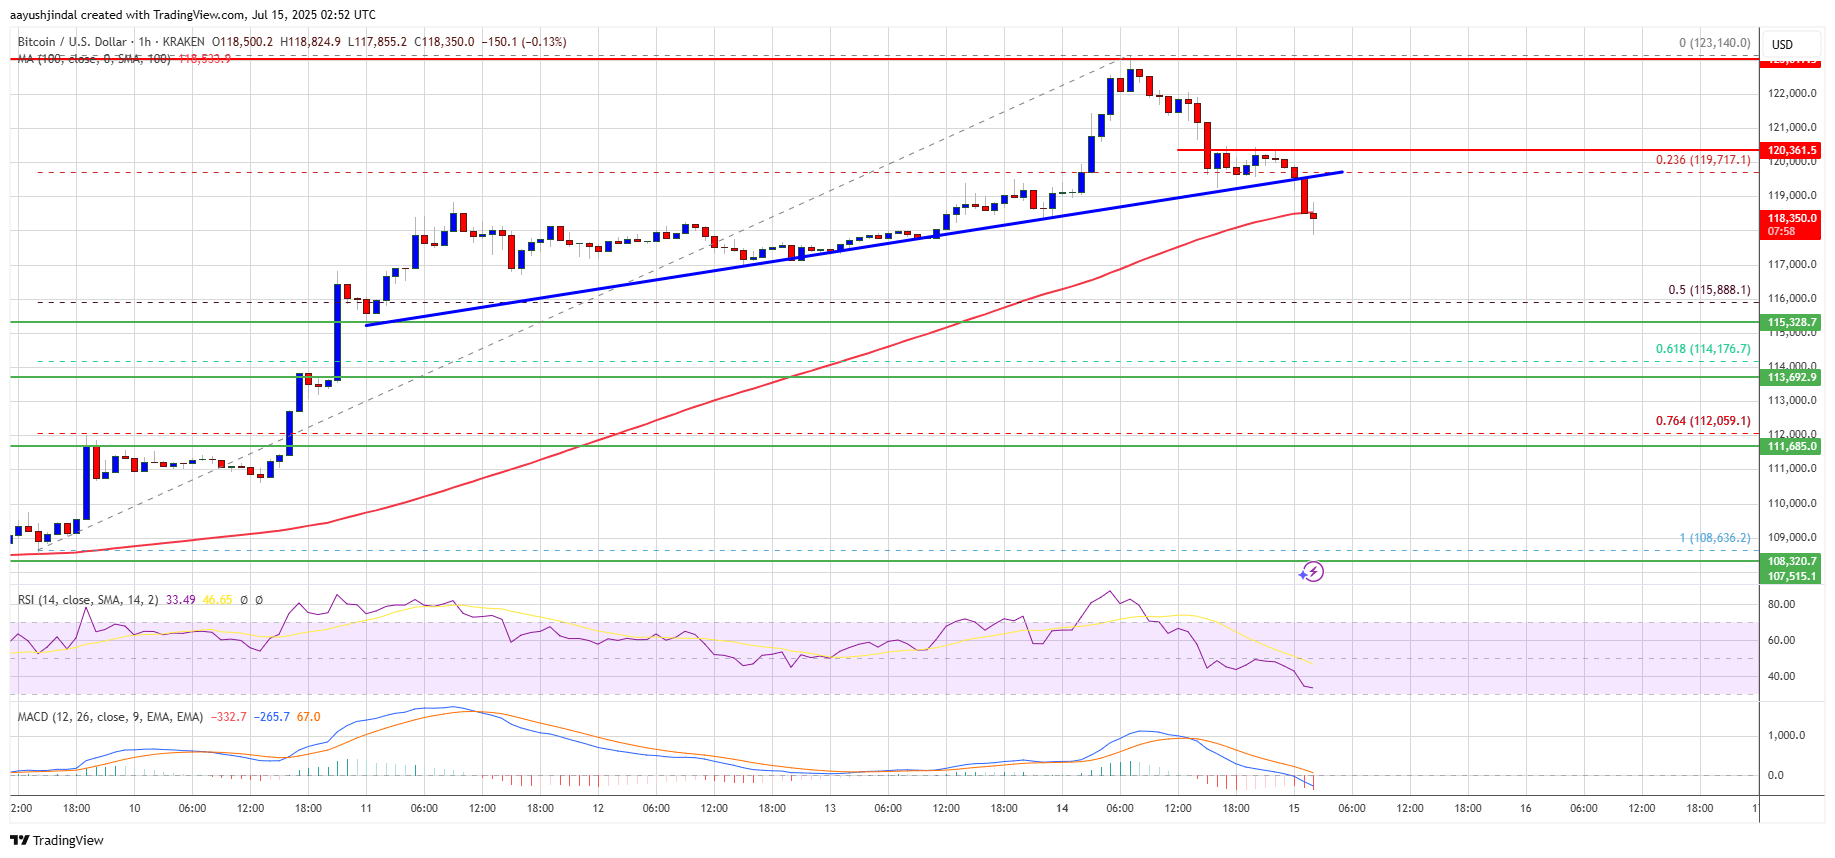
Task: Click the time axis date label 14
Action: pyautogui.click(x=1062, y=808)
